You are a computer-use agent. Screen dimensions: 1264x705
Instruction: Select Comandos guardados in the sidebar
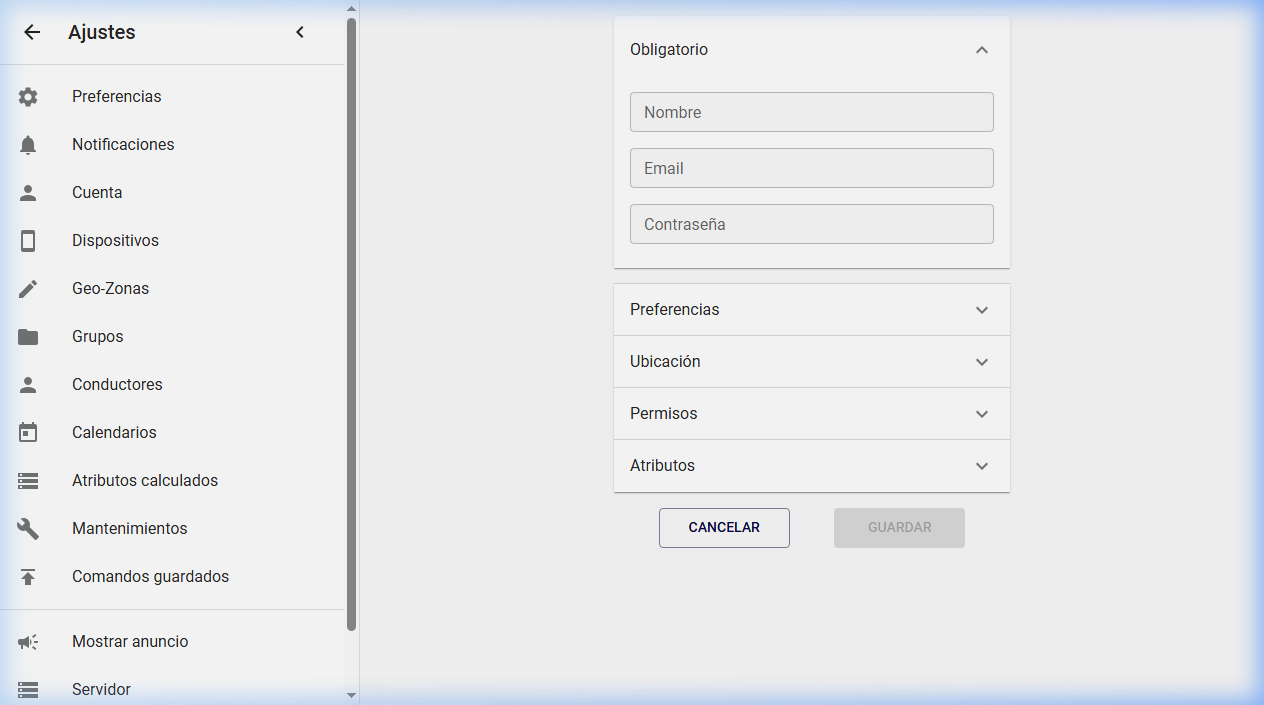click(x=172, y=577)
